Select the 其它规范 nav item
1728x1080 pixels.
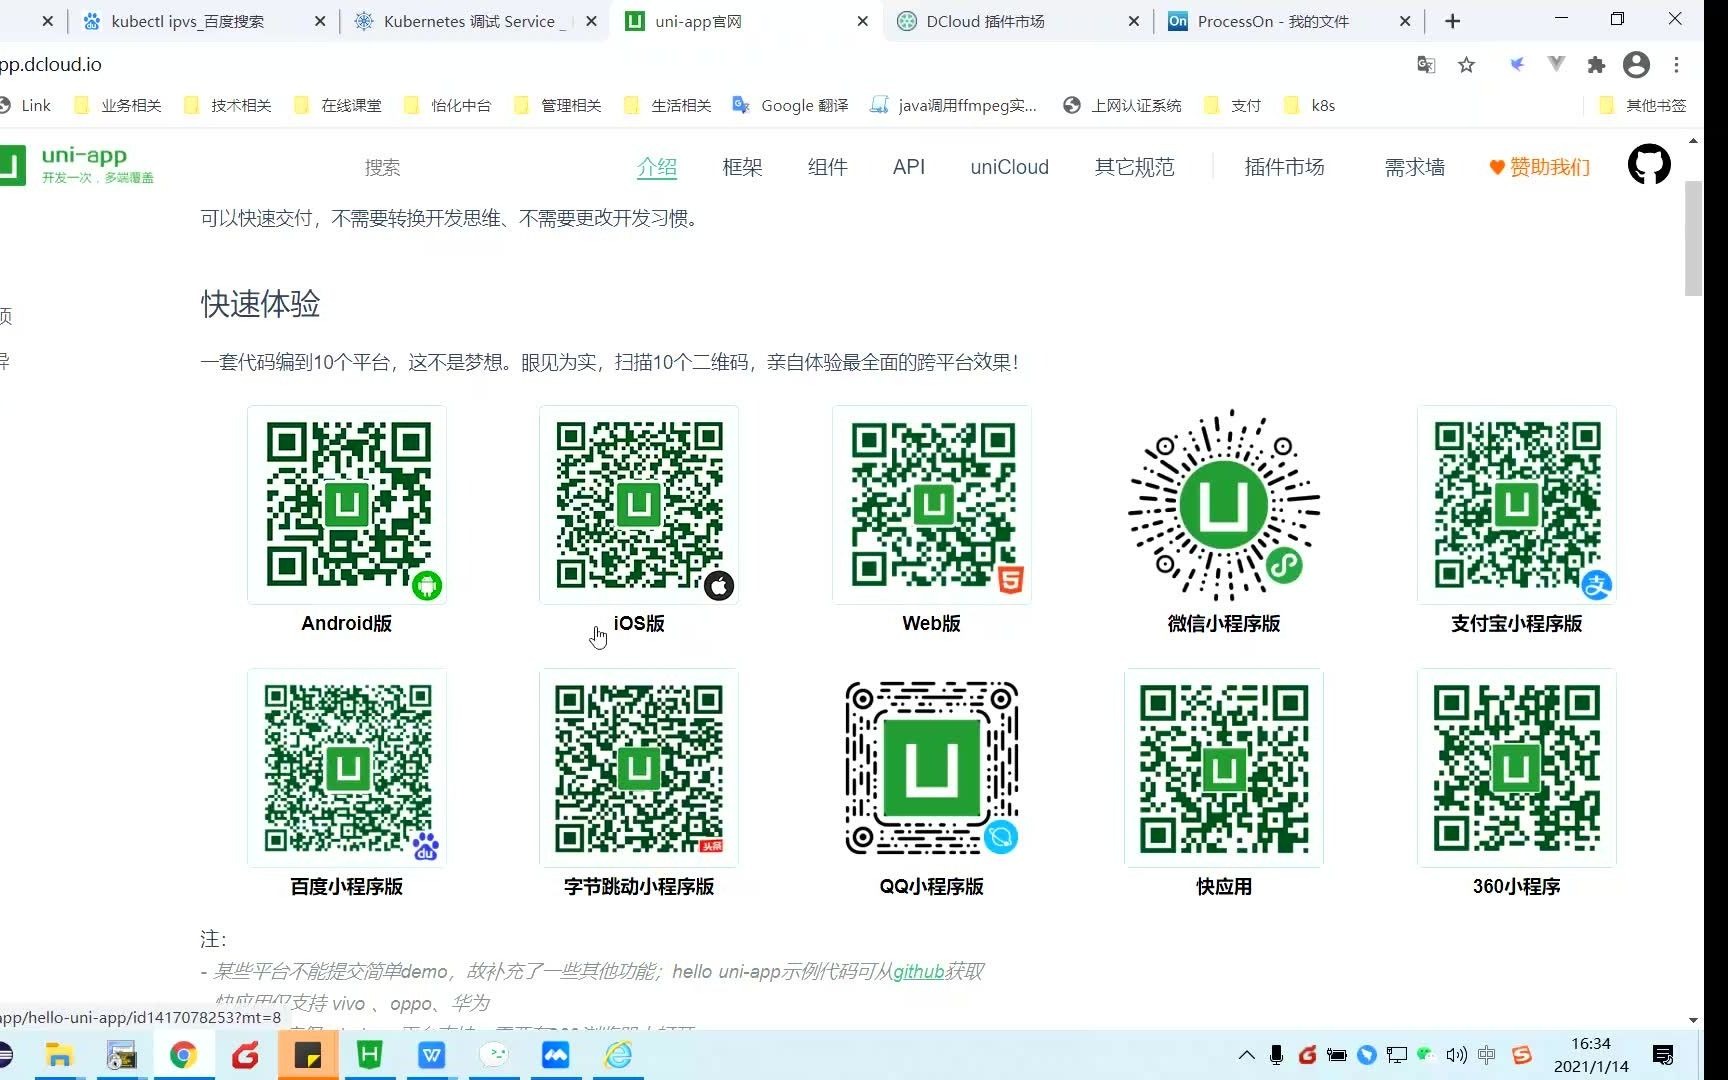coord(1135,167)
